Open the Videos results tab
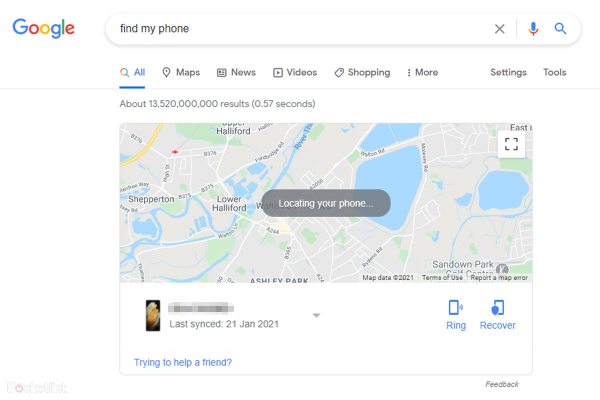The height and width of the screenshot is (400, 600). [295, 72]
